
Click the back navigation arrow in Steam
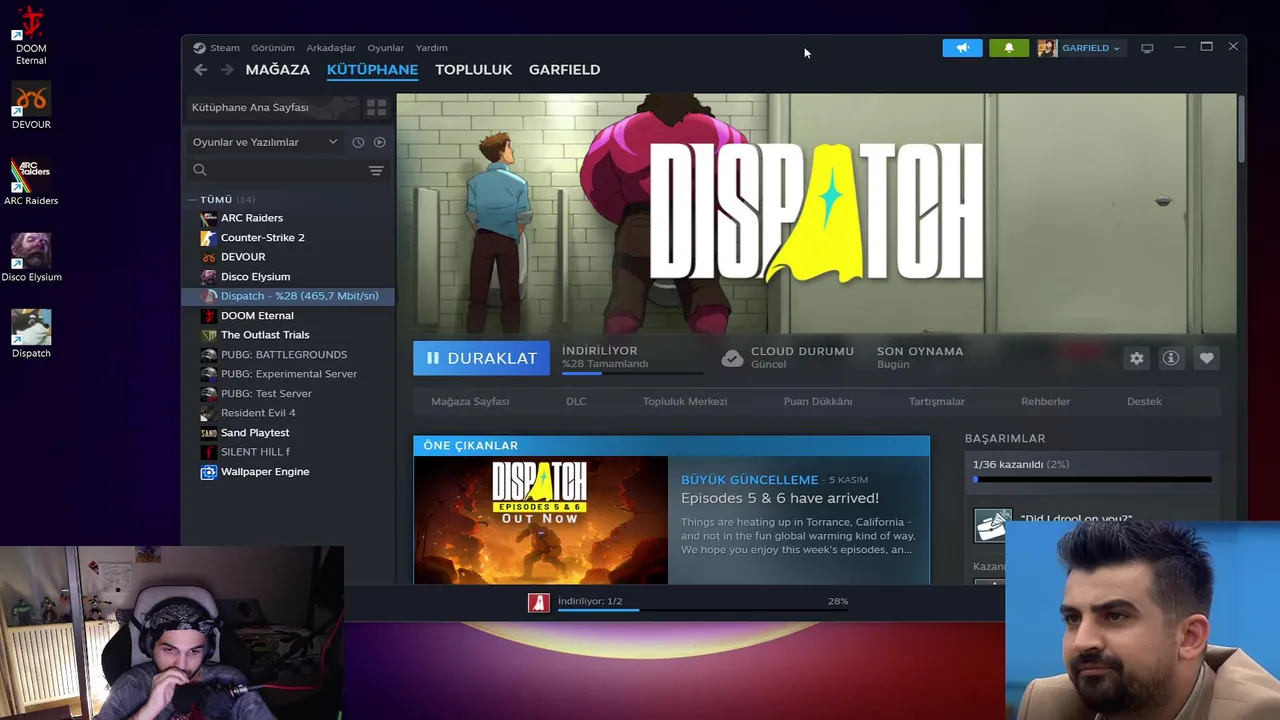(200, 69)
